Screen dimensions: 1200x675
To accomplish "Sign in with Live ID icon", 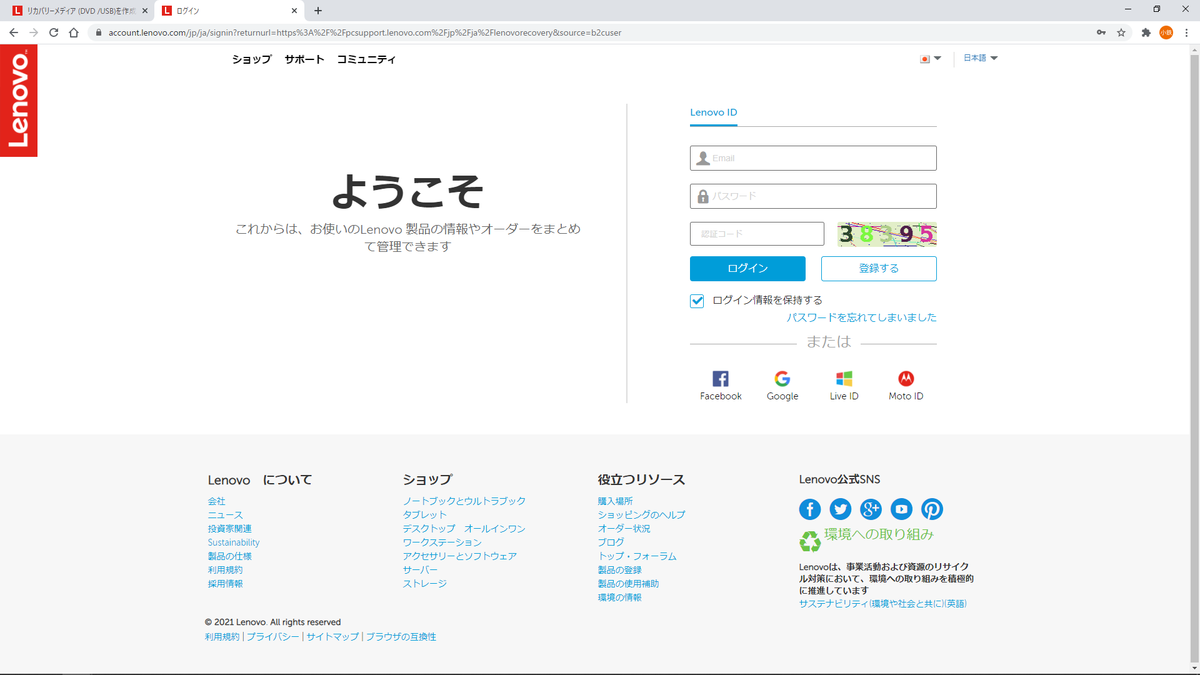I will tap(844, 379).
